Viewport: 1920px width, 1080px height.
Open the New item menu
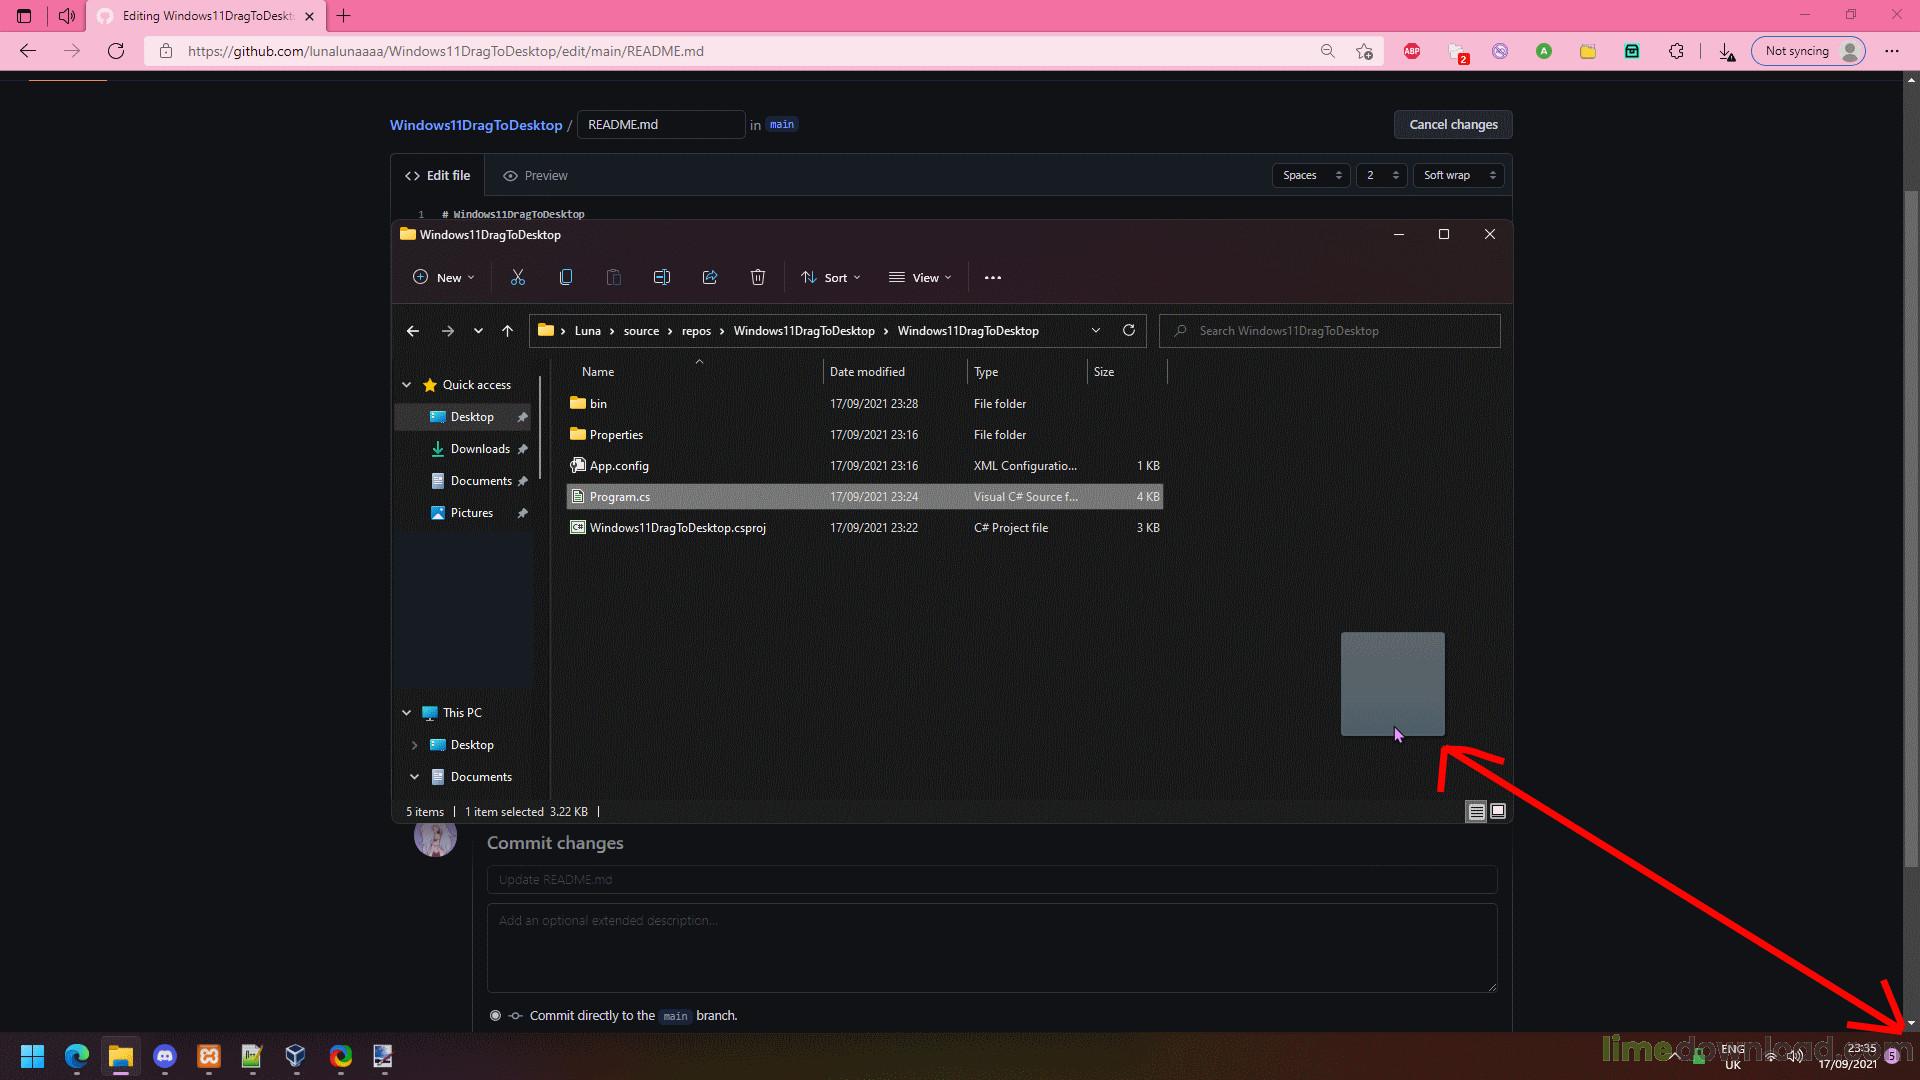point(444,278)
